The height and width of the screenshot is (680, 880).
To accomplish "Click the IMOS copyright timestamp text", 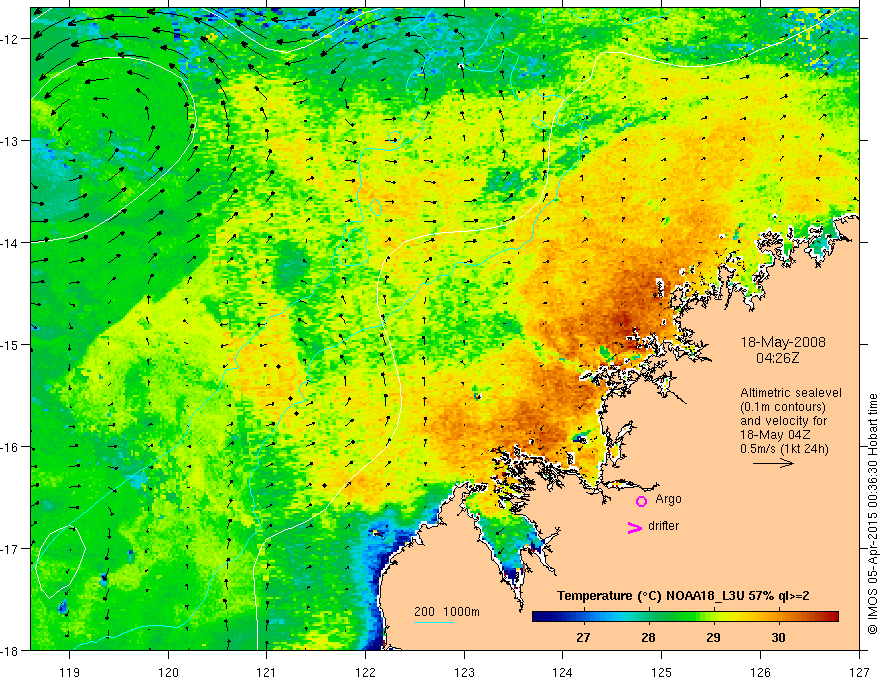I will (x=872, y=514).
